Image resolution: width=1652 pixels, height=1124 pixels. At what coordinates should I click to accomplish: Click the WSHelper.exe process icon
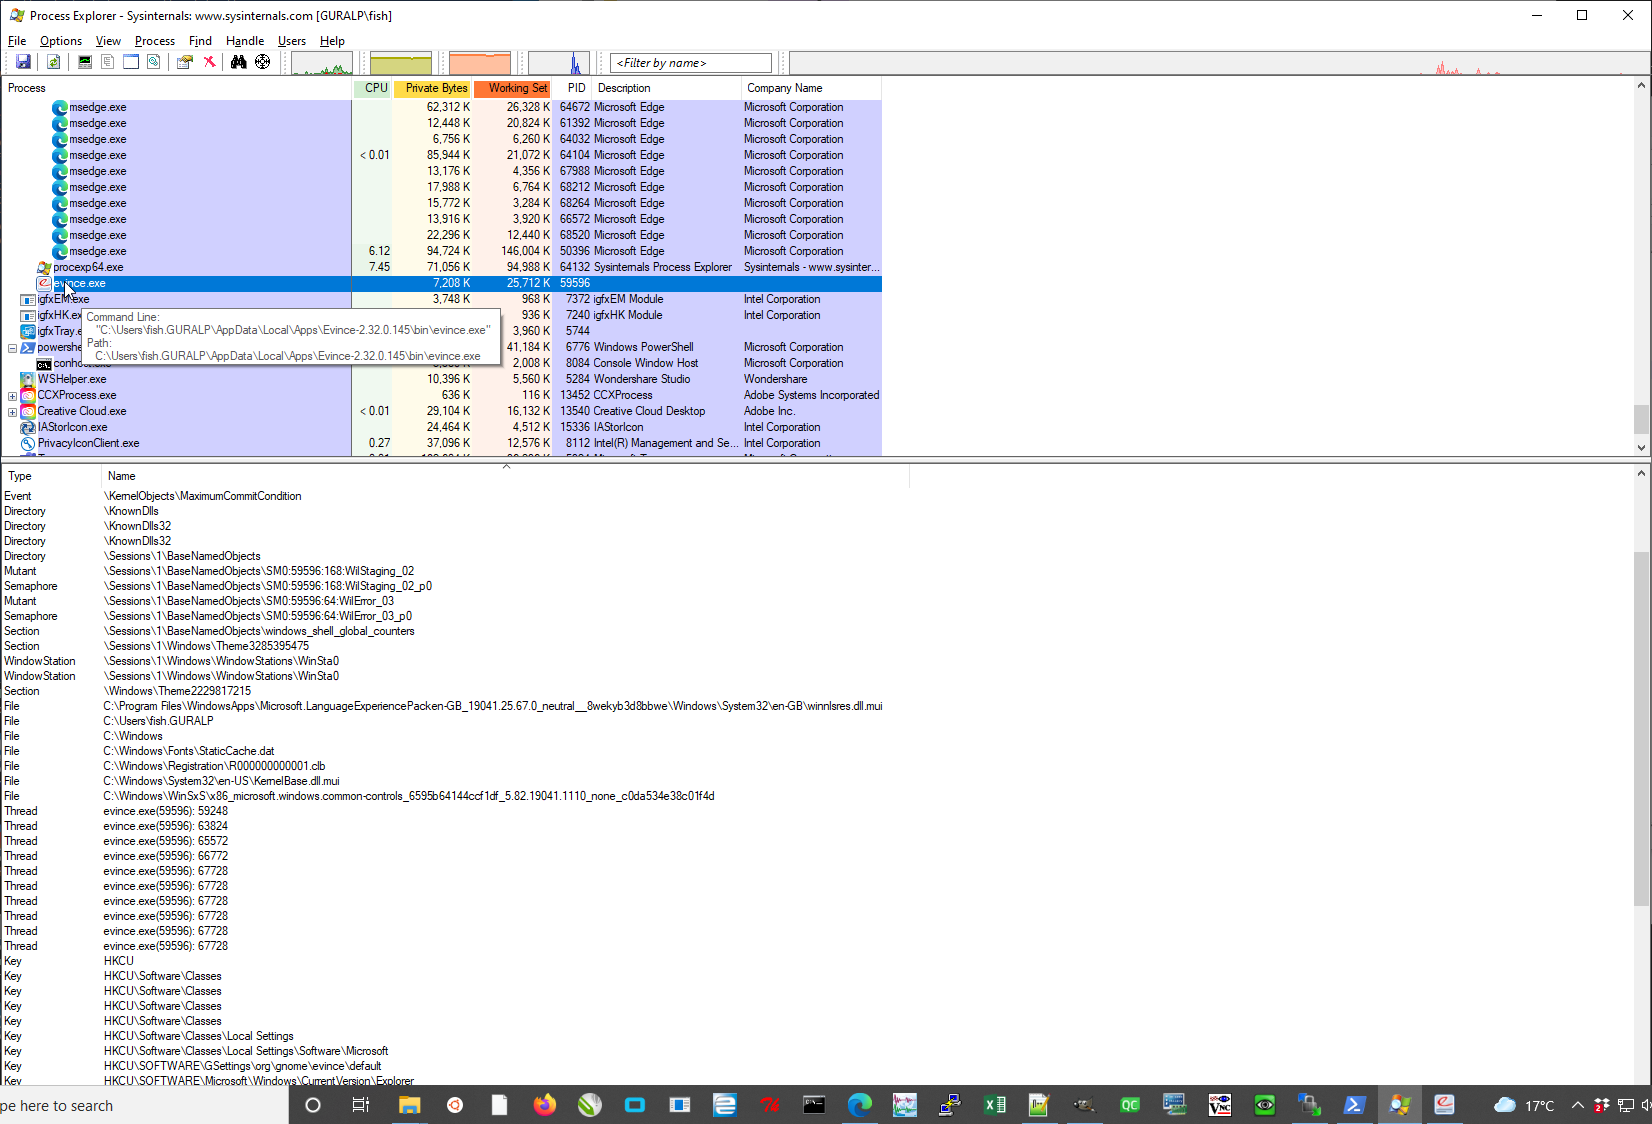click(28, 379)
